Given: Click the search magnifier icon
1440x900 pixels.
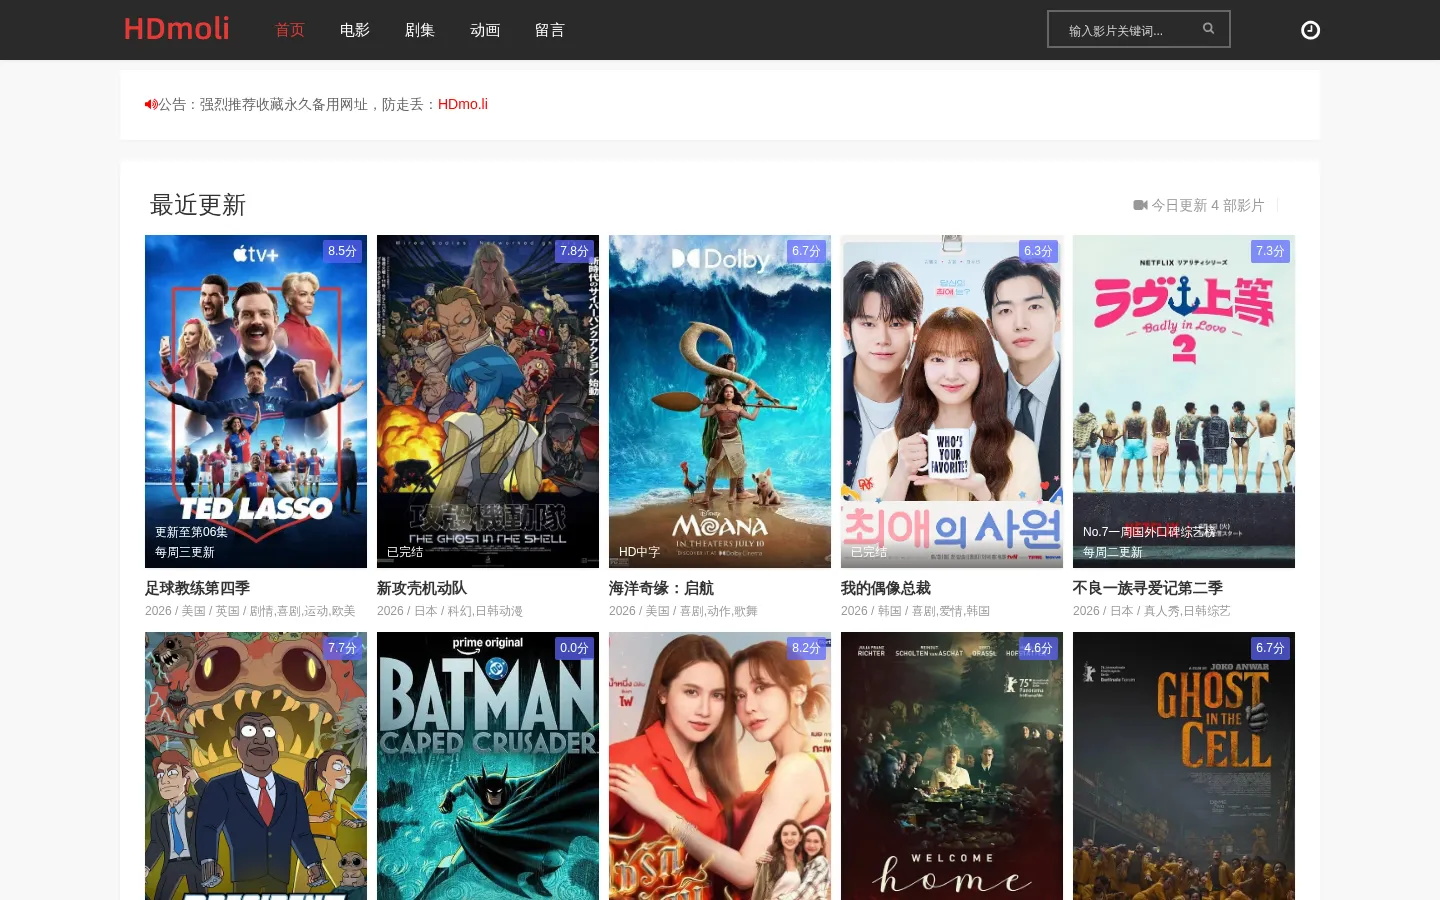Looking at the screenshot, I should click(x=1208, y=29).
